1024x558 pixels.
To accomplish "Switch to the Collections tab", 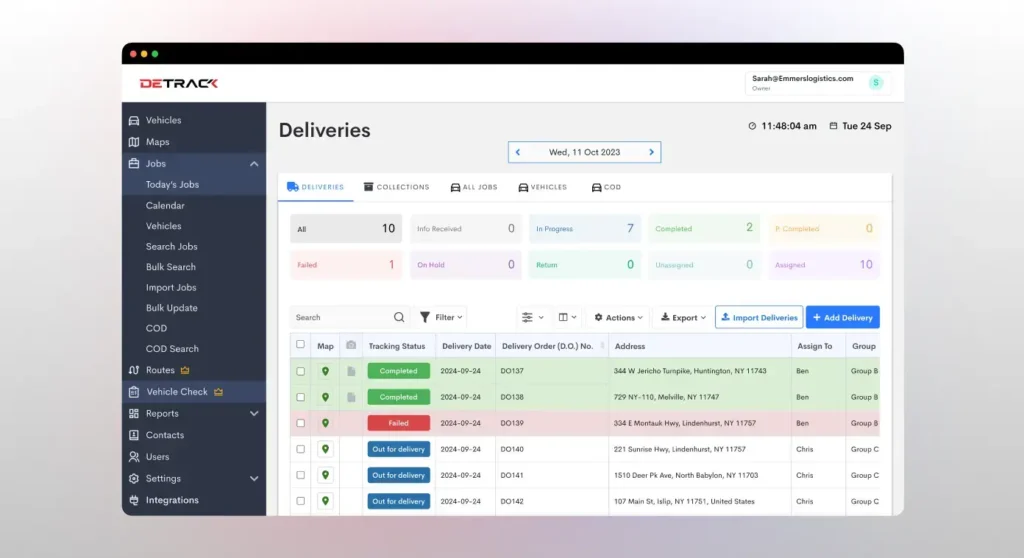I will [x=396, y=188].
